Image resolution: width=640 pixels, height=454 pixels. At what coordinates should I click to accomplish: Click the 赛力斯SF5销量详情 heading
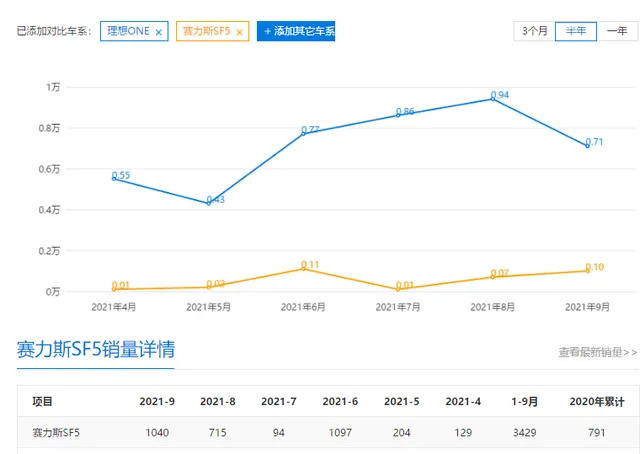(96, 350)
